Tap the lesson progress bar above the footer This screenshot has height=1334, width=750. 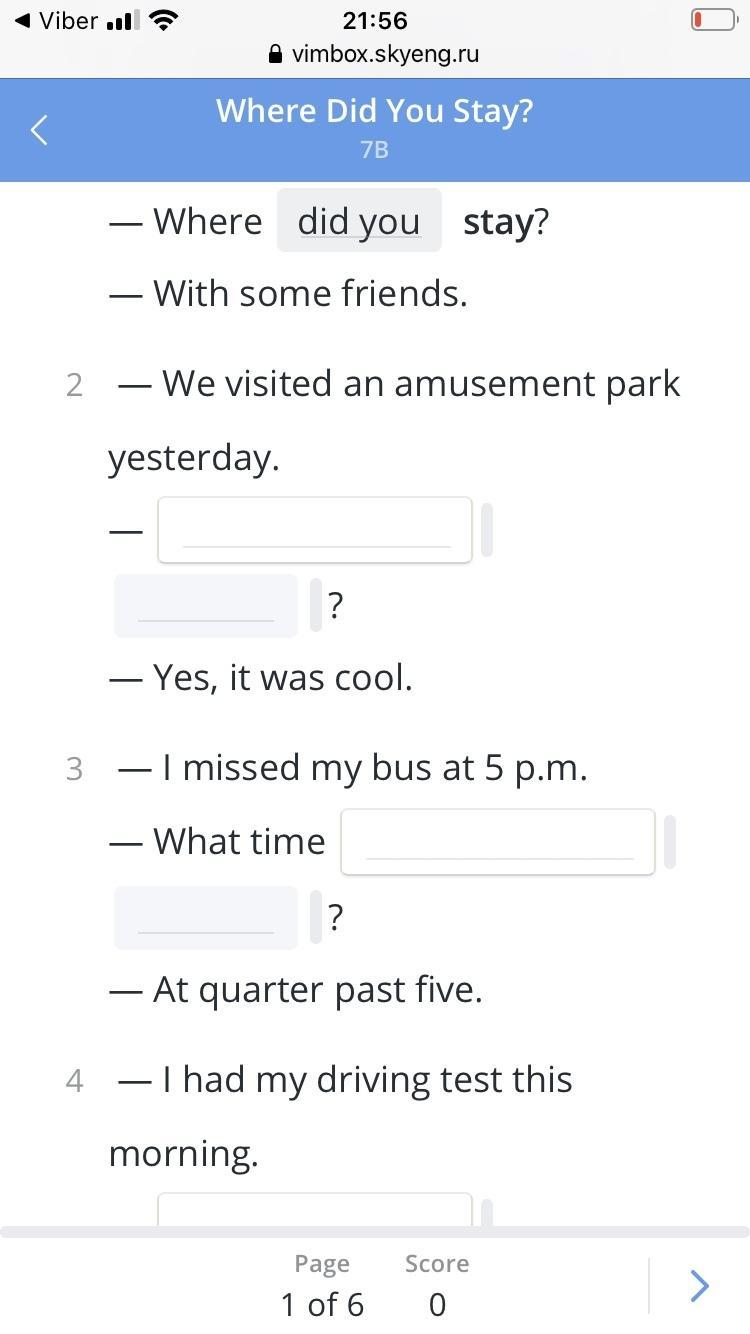pos(375,1232)
